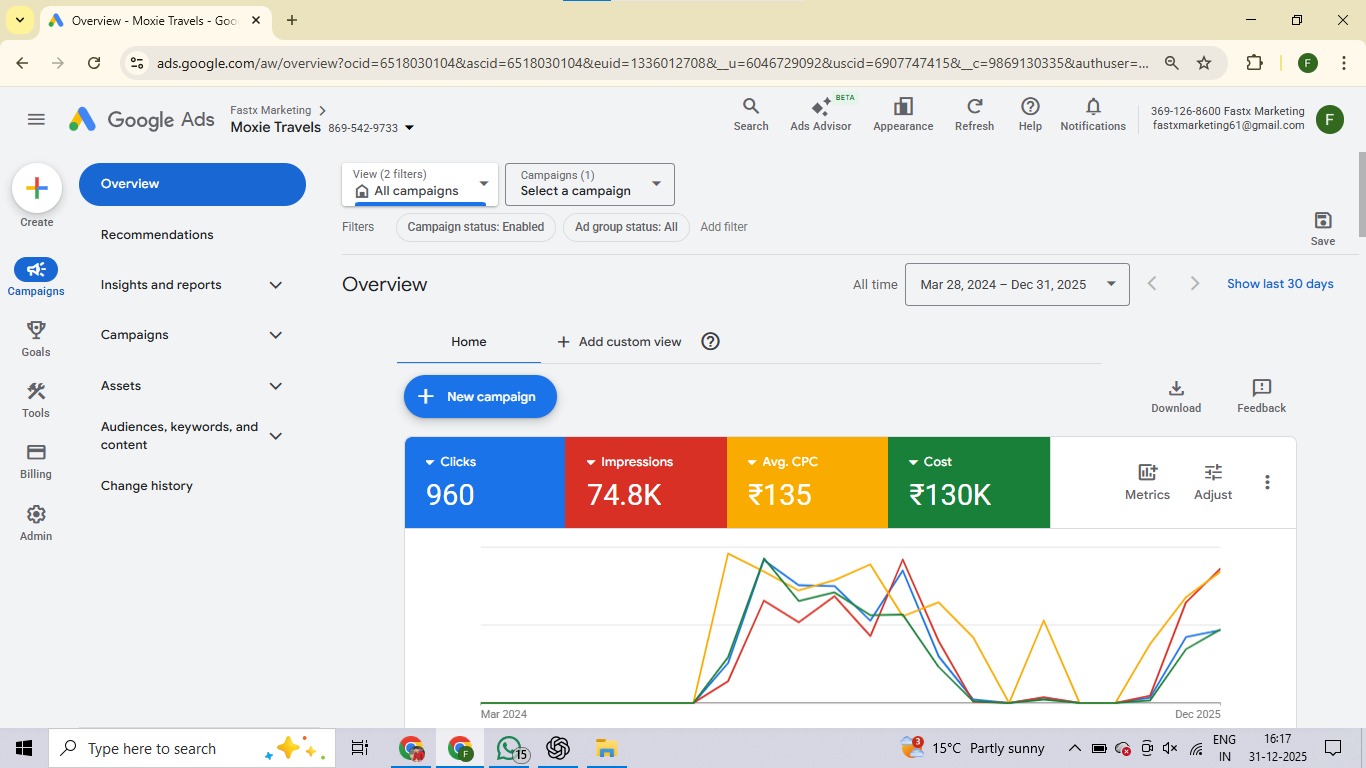This screenshot has width=1366, height=768.
Task: Download the overview report
Action: [x=1175, y=393]
